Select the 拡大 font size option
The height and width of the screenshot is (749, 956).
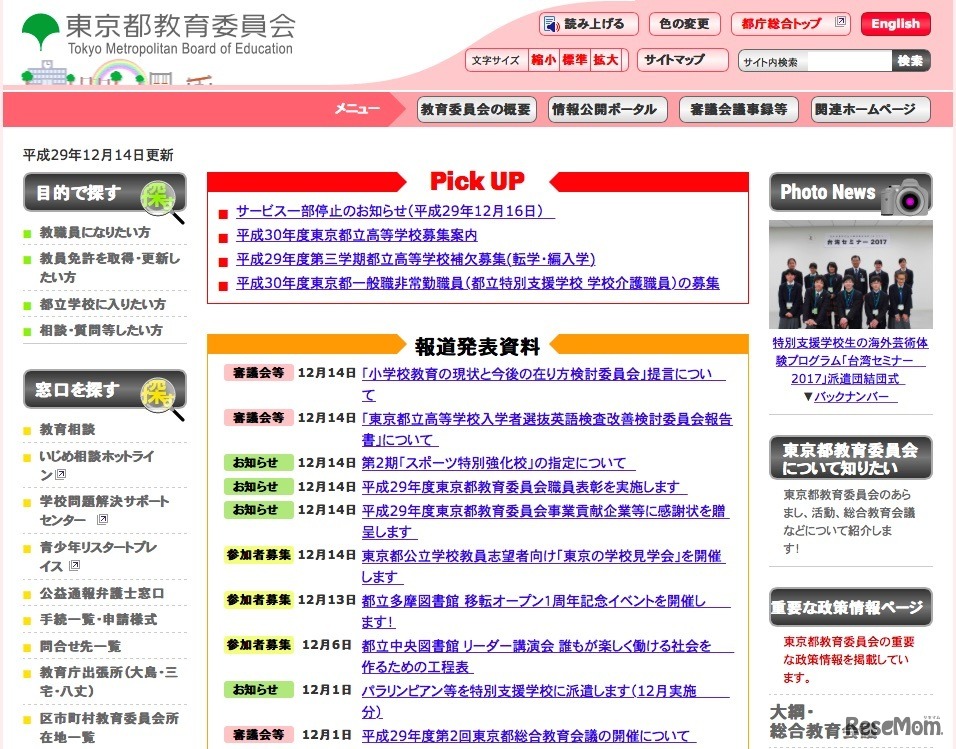click(607, 60)
